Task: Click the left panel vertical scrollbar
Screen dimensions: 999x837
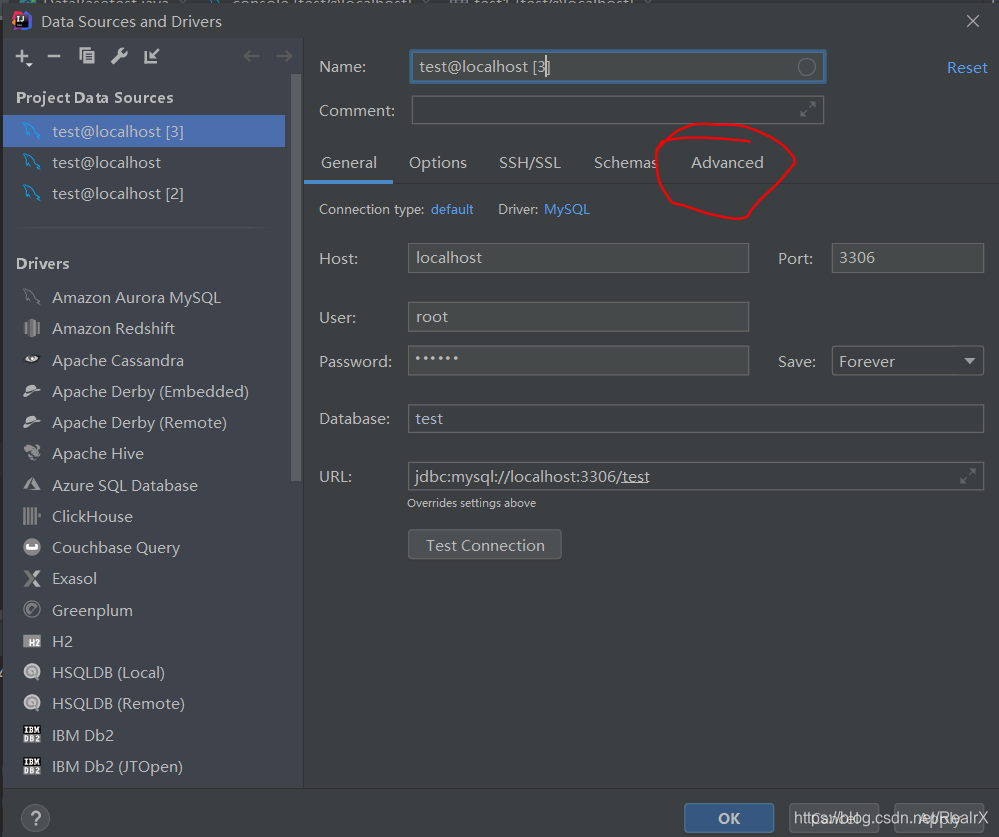Action: (295, 278)
